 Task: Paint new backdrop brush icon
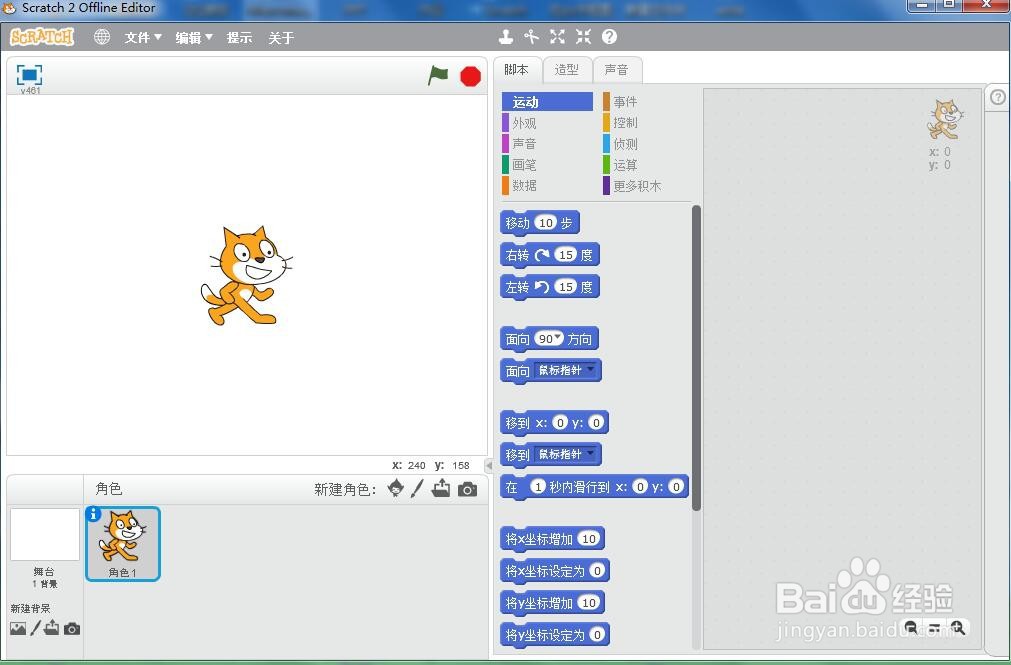35,628
